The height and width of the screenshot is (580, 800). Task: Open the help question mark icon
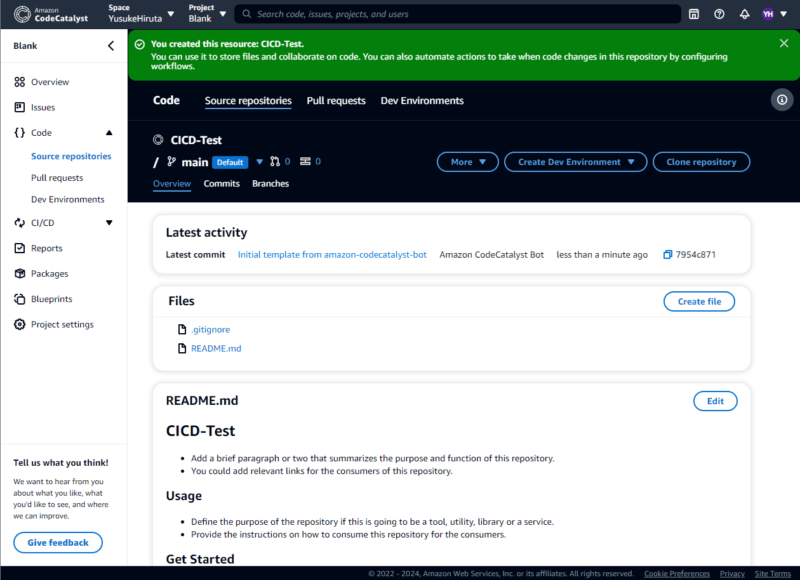click(x=717, y=14)
